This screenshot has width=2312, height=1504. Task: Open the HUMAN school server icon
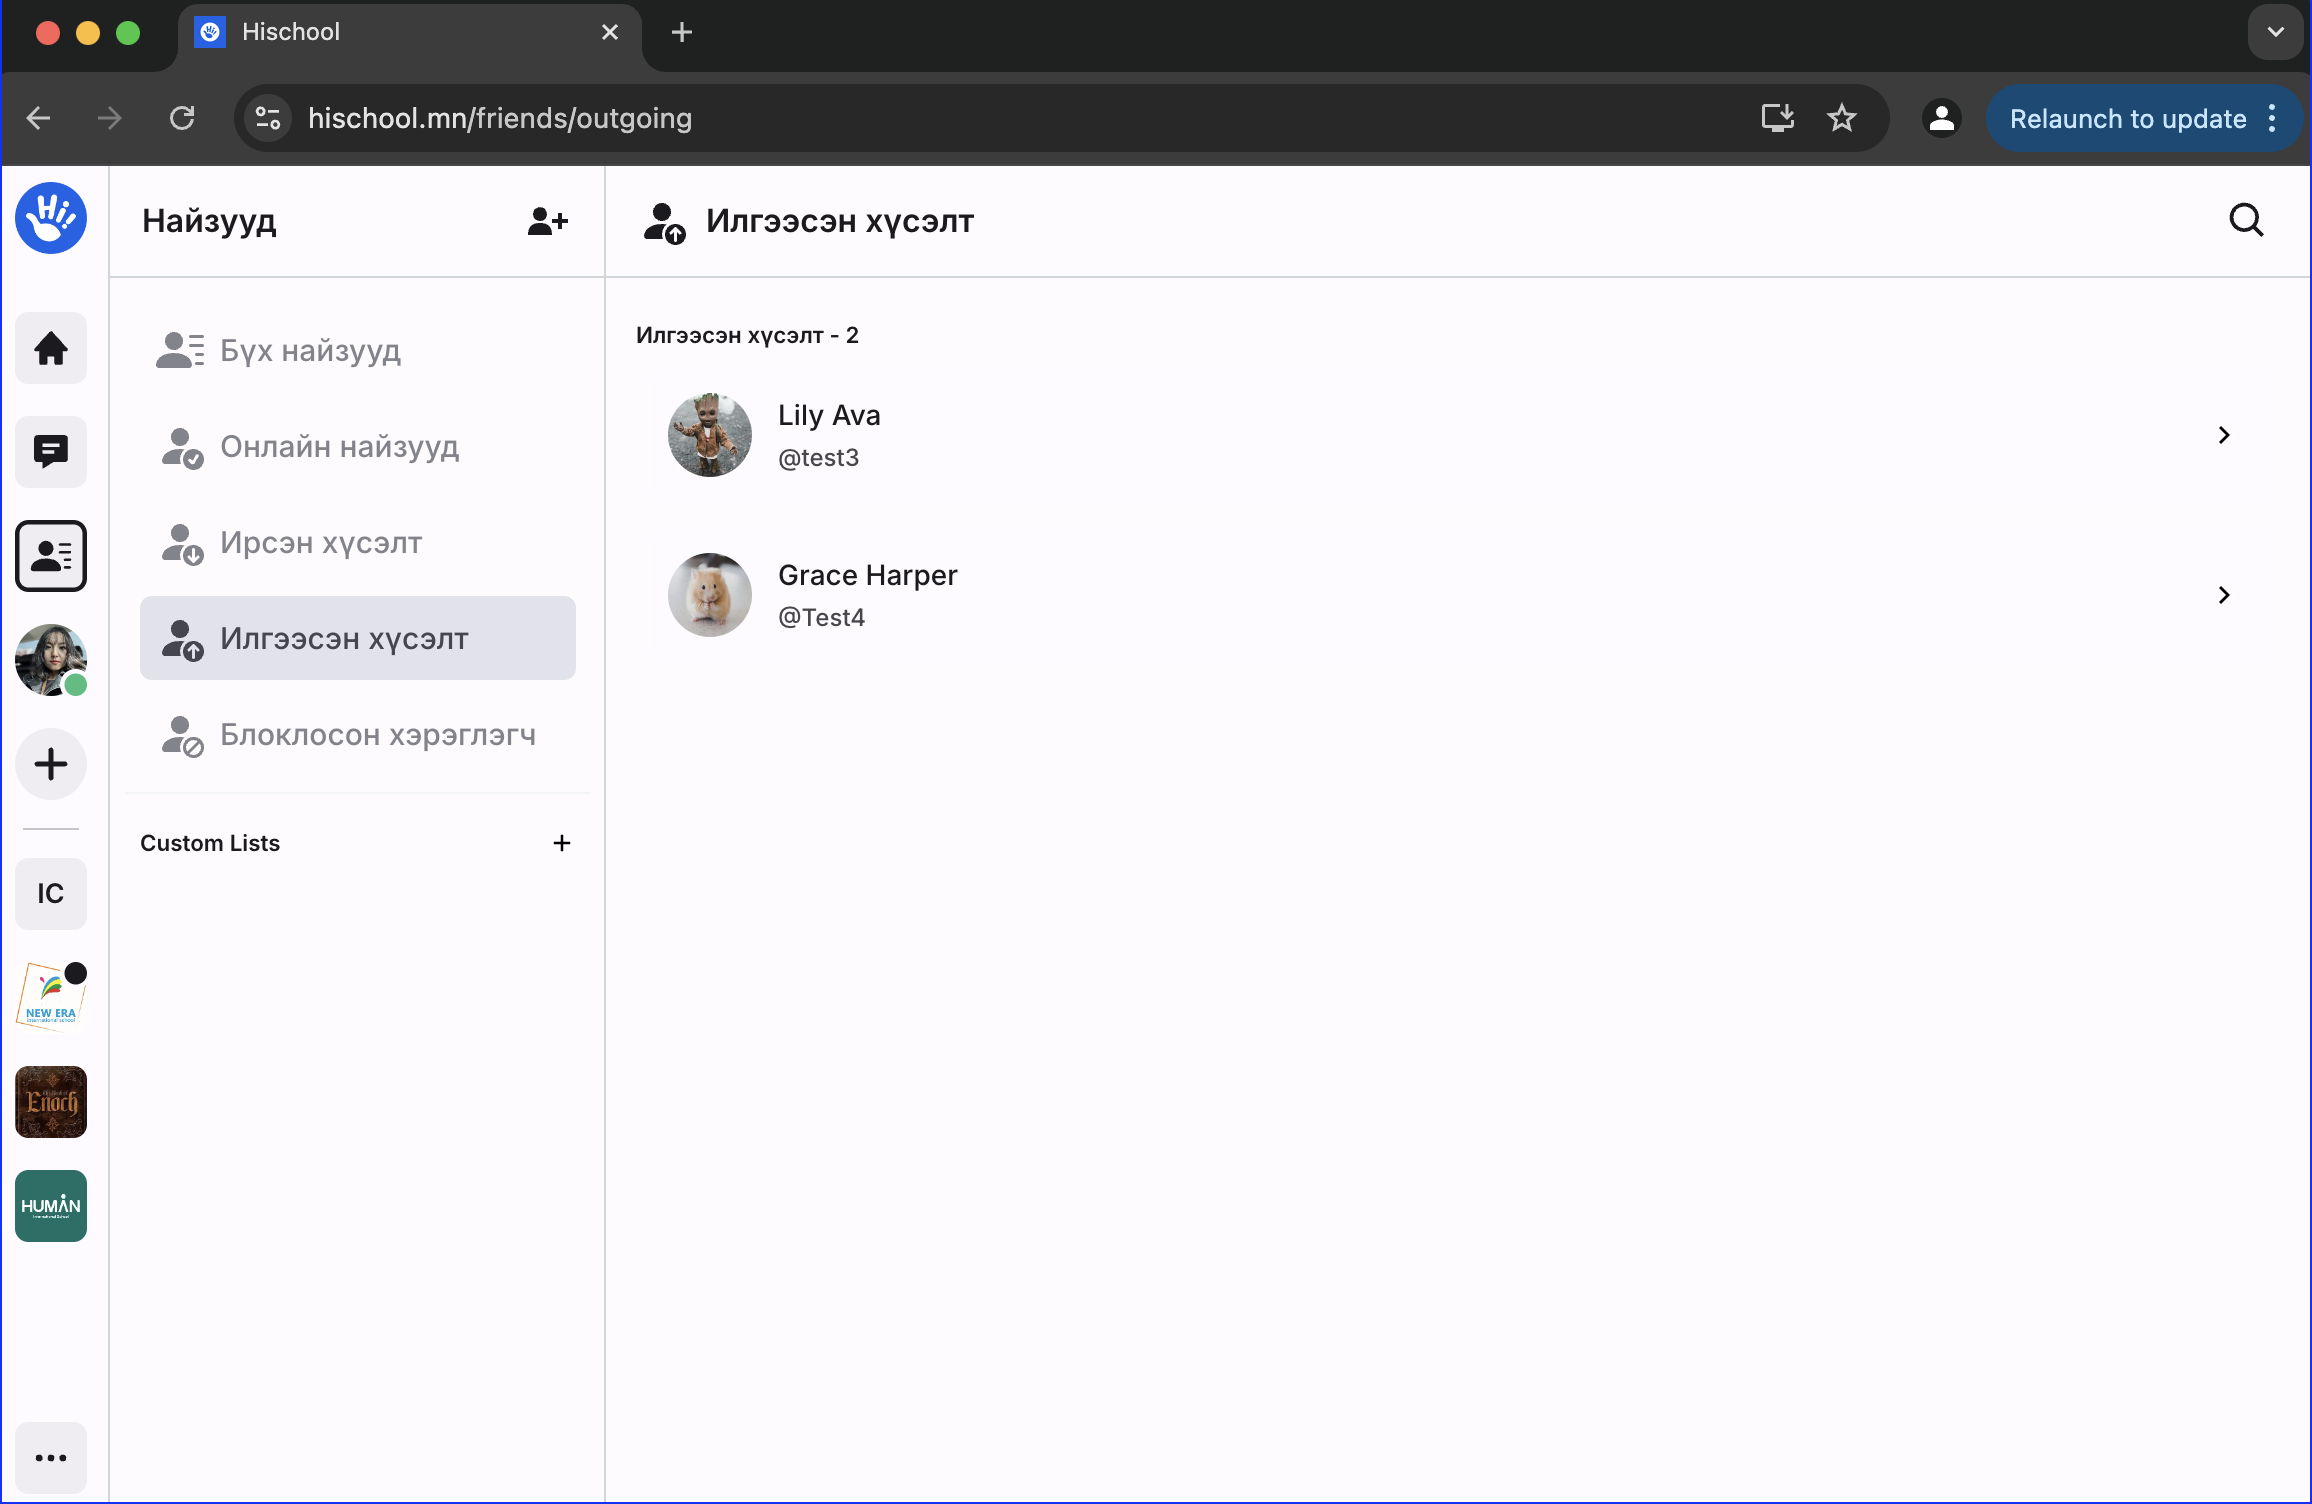click(x=51, y=1206)
